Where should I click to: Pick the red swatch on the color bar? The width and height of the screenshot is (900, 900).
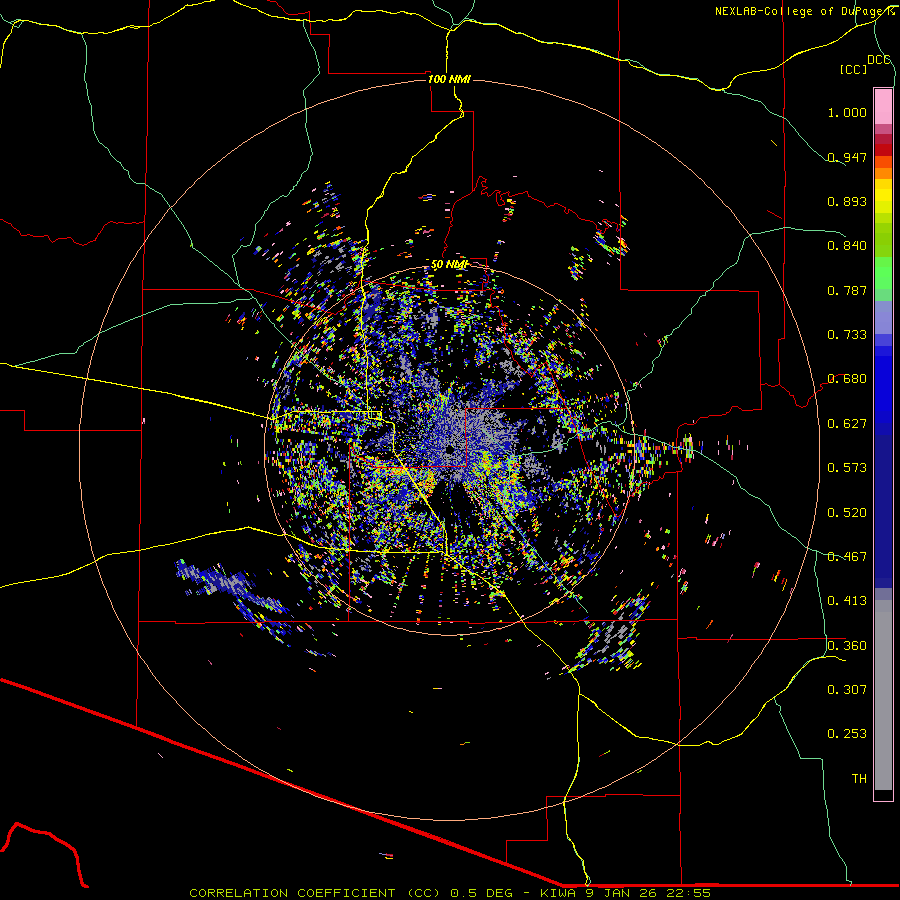[x=883, y=149]
